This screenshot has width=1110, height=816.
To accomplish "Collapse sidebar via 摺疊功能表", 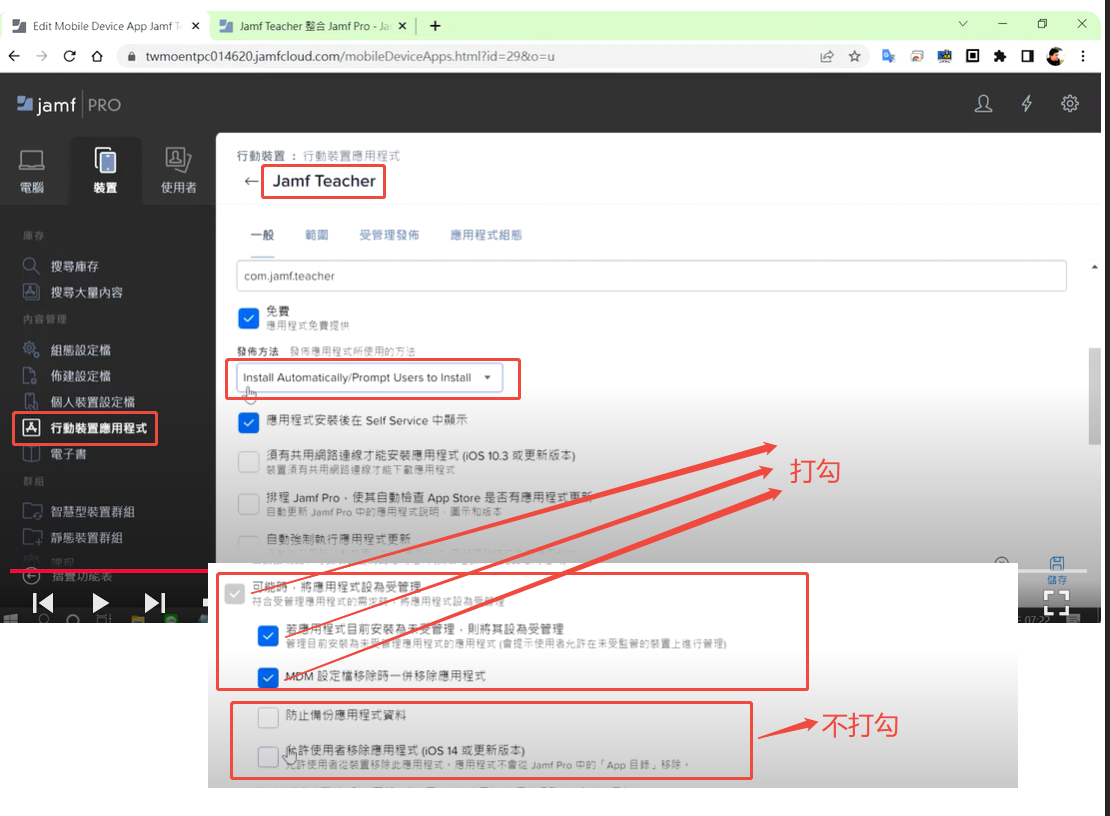I will pyautogui.click(x=68, y=576).
